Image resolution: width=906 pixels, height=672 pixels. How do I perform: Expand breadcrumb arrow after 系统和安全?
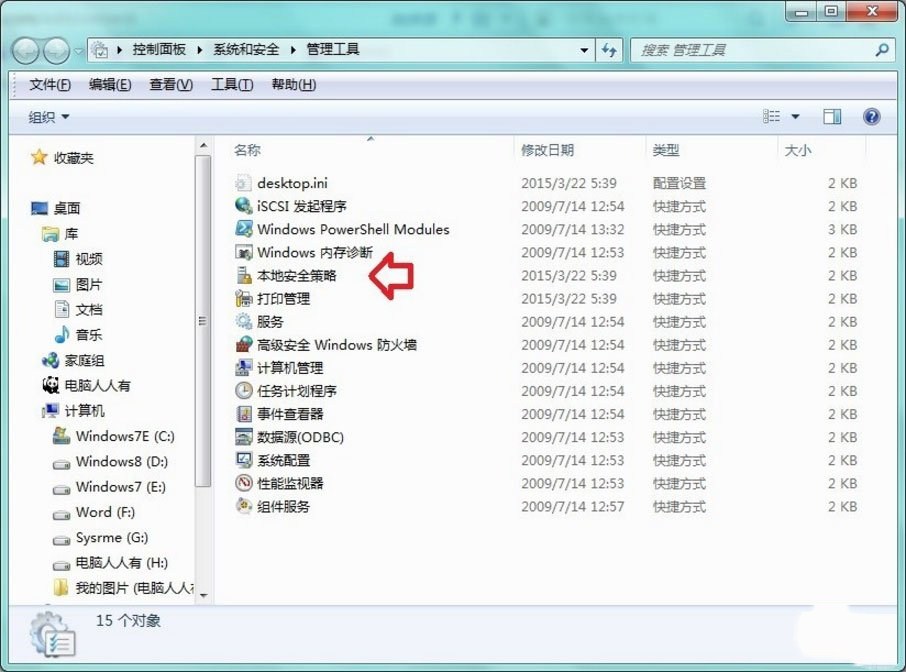[x=293, y=50]
